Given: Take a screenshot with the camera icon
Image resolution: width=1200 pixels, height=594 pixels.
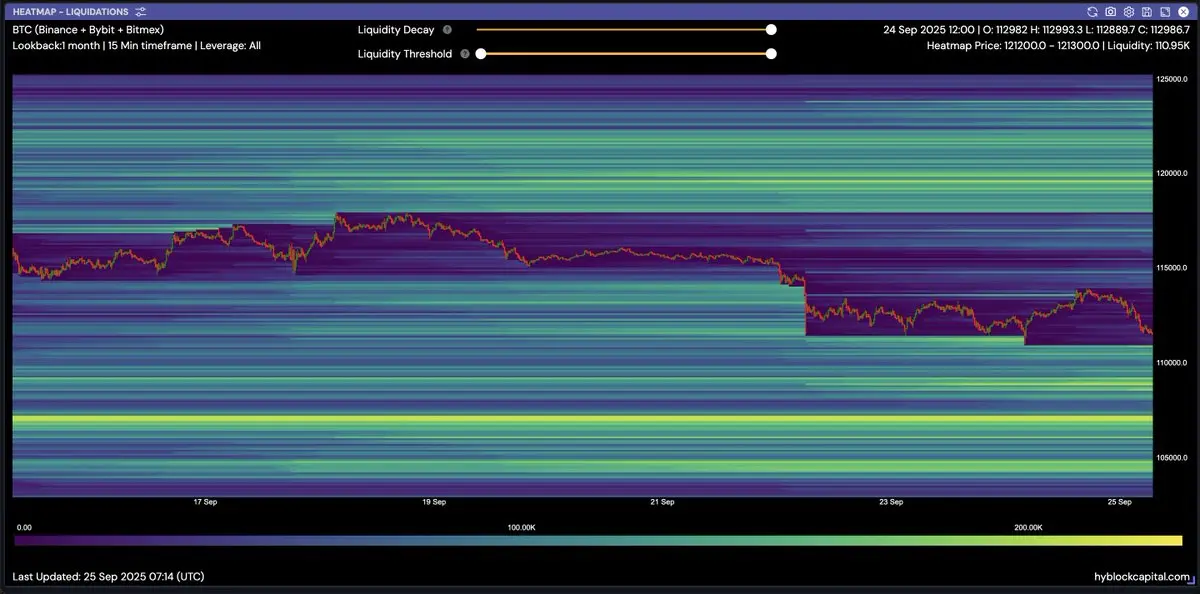Looking at the screenshot, I should (x=1111, y=11).
